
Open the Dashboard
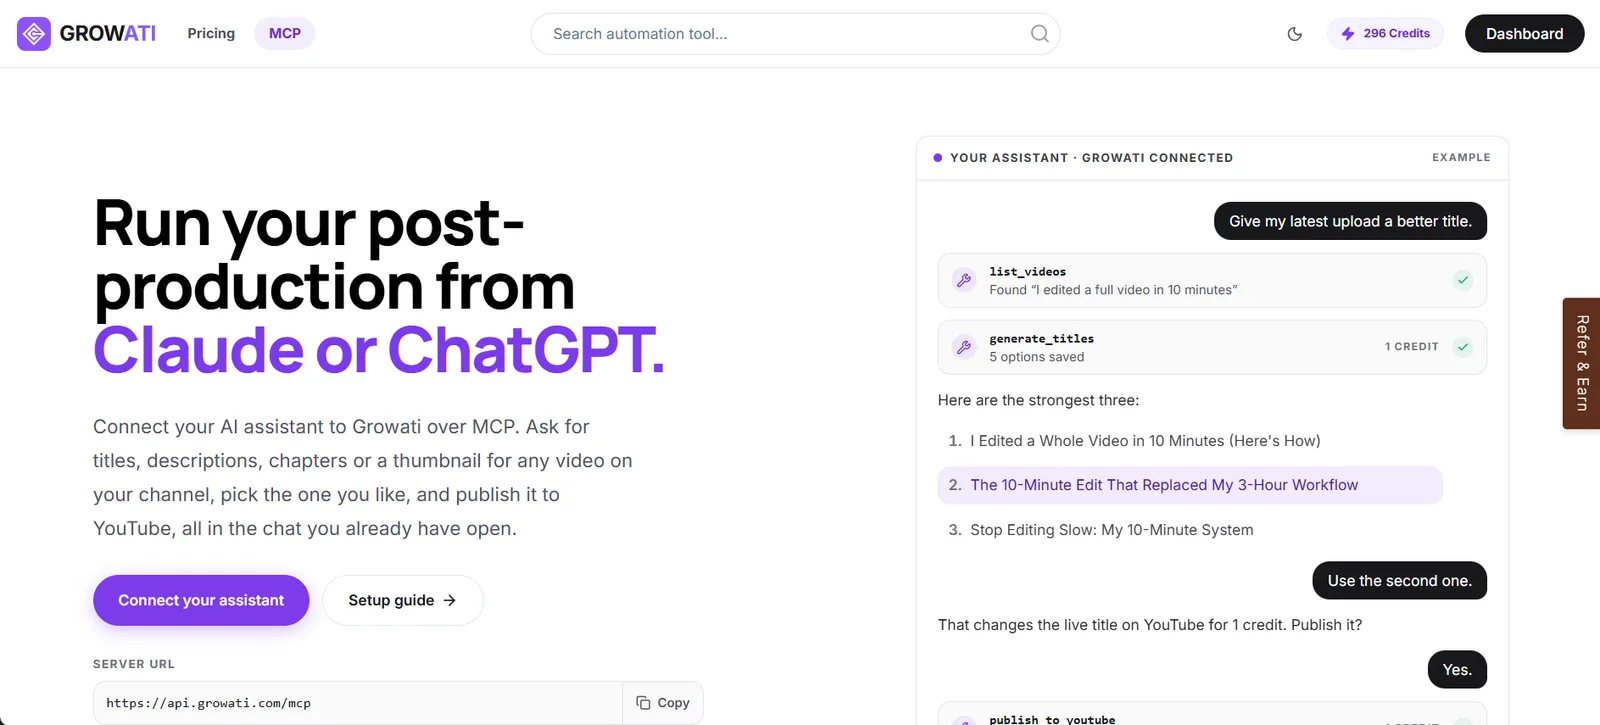[1524, 34]
